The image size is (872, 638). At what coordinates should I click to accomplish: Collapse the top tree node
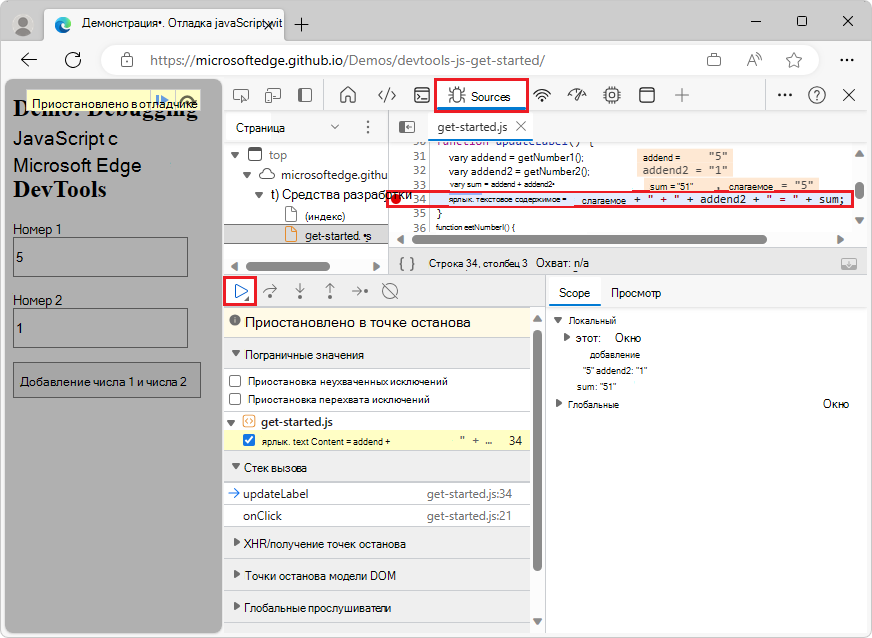(235, 155)
